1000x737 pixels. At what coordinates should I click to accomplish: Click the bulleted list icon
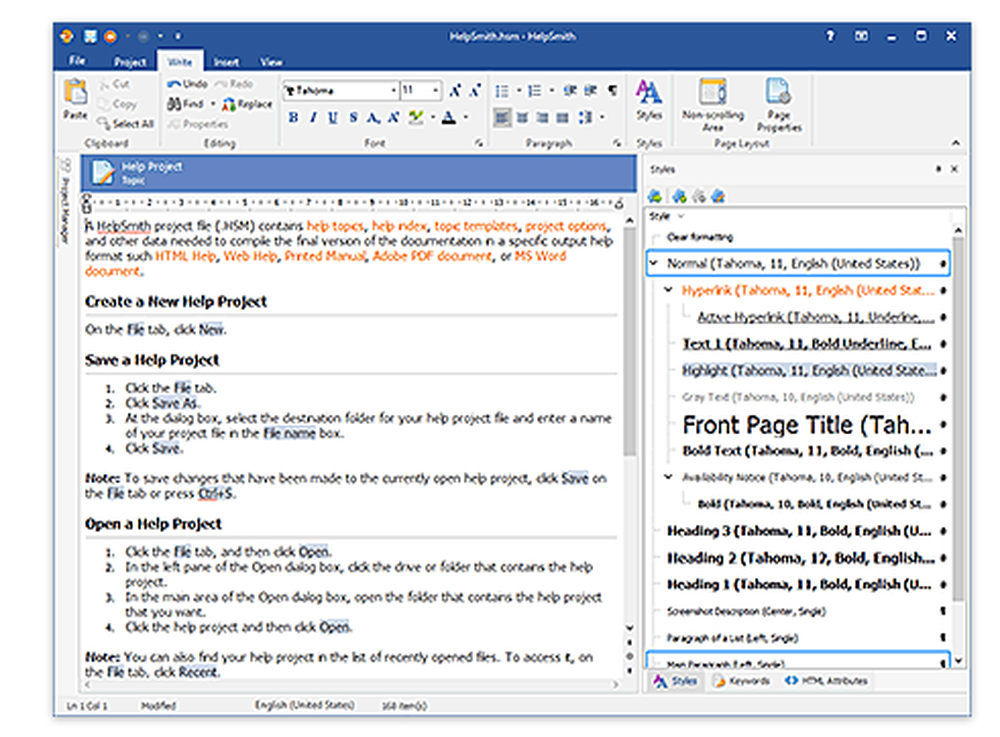[x=503, y=91]
